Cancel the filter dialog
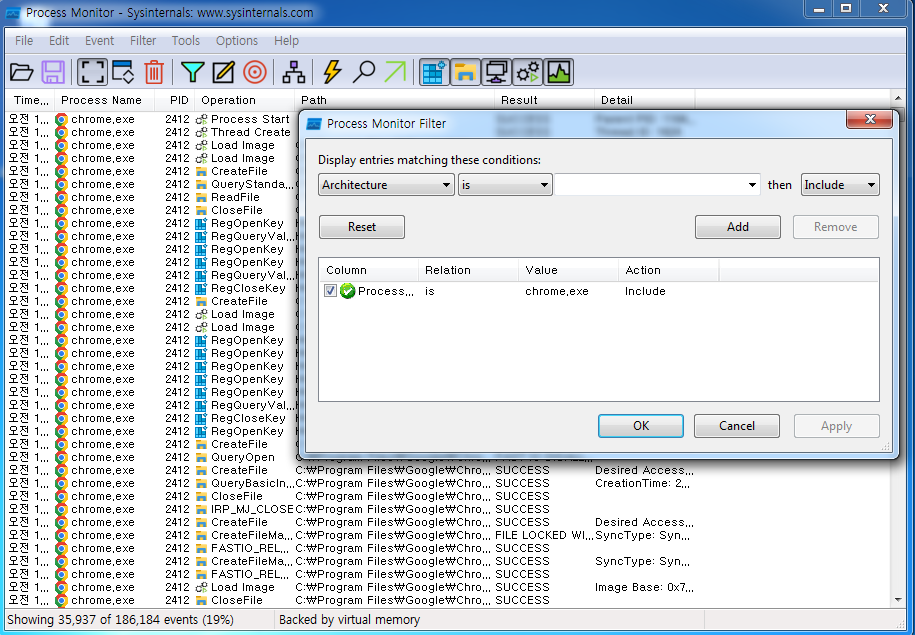Viewport: 915px width, 635px height. point(736,426)
